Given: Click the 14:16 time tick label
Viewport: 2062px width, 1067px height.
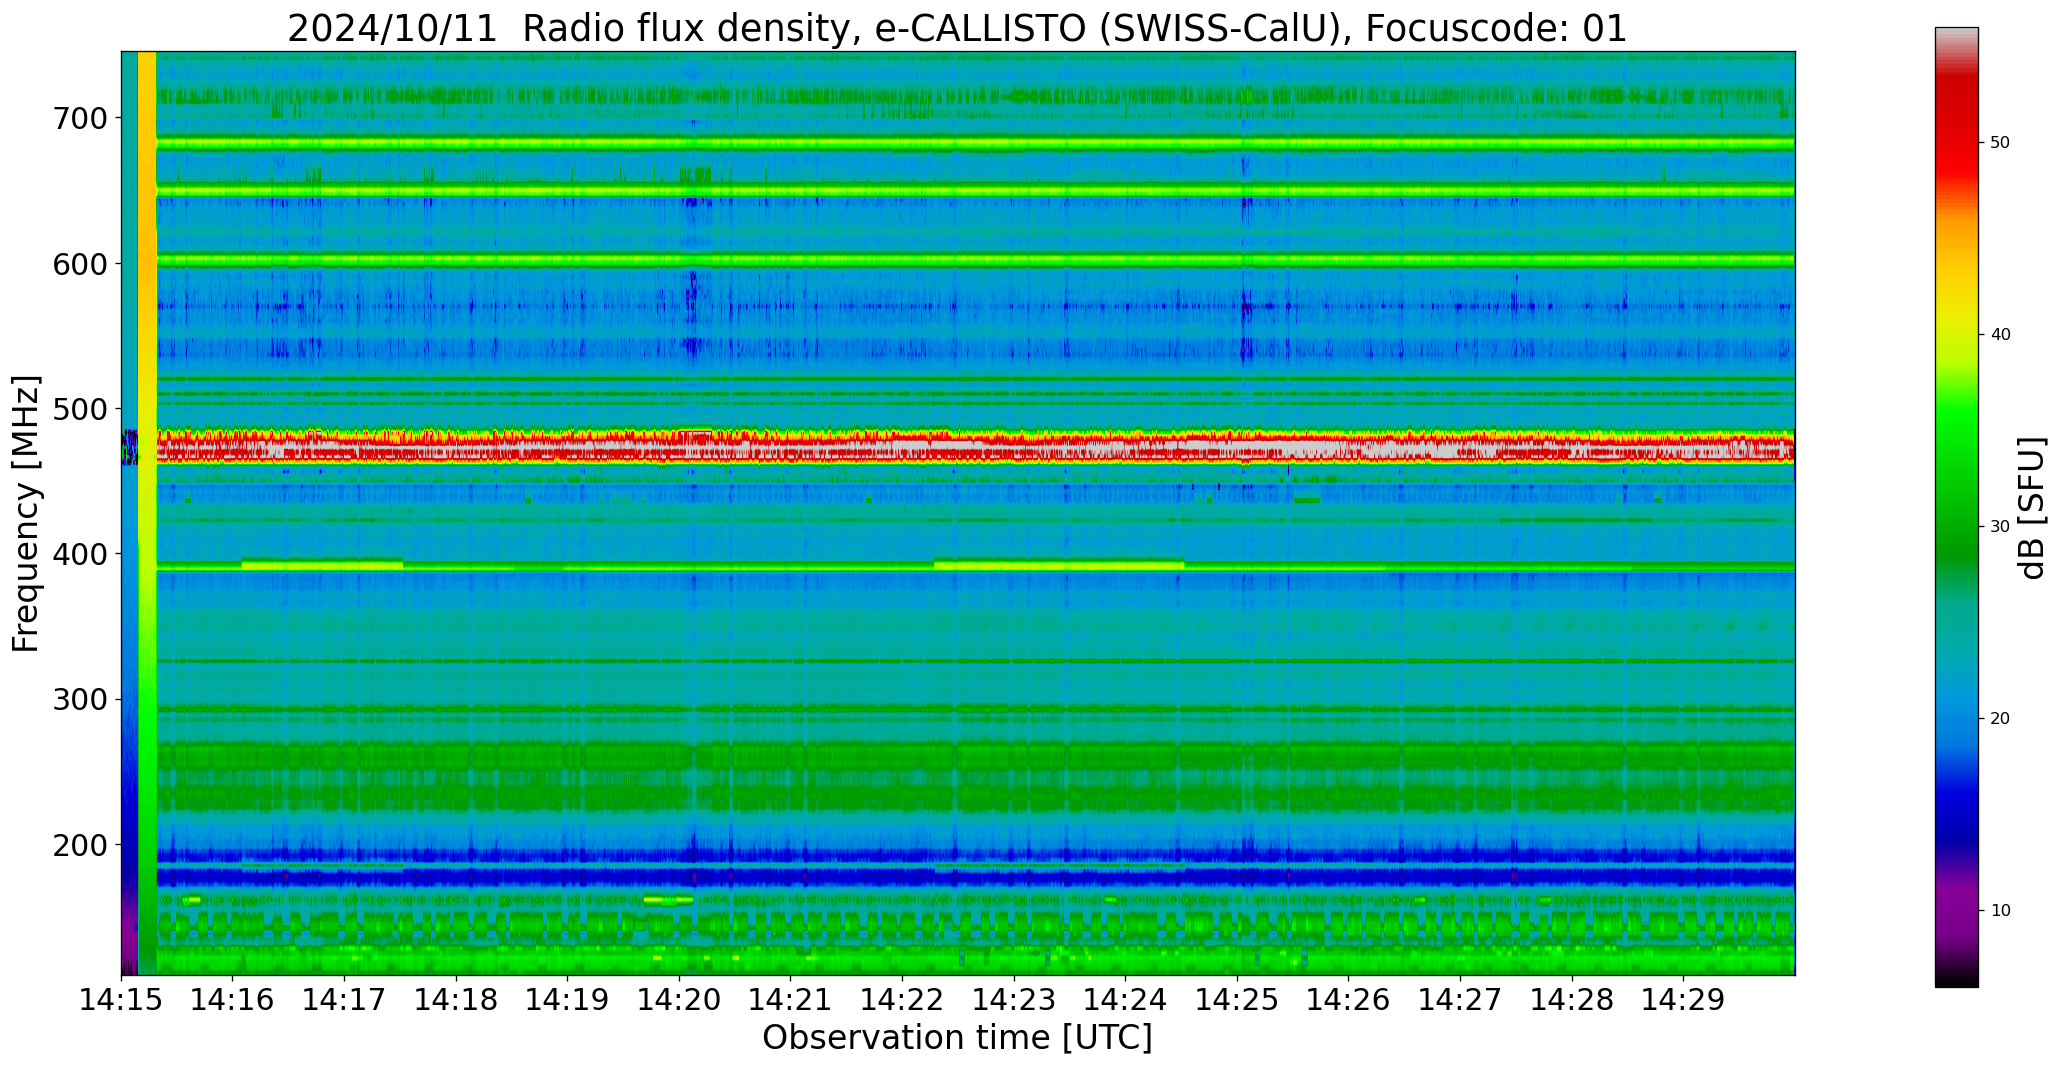Looking at the screenshot, I should click(233, 999).
